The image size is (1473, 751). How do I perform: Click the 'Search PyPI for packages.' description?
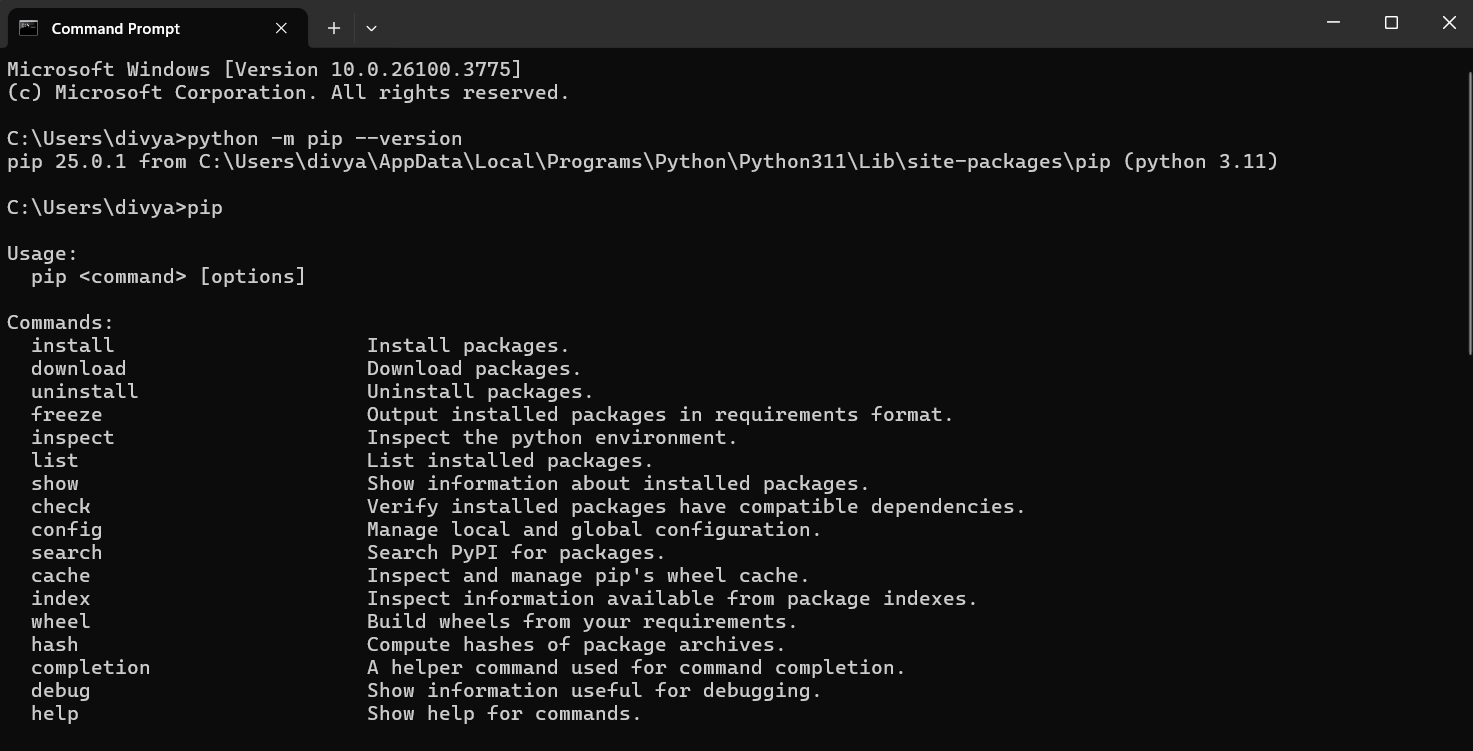pos(516,553)
